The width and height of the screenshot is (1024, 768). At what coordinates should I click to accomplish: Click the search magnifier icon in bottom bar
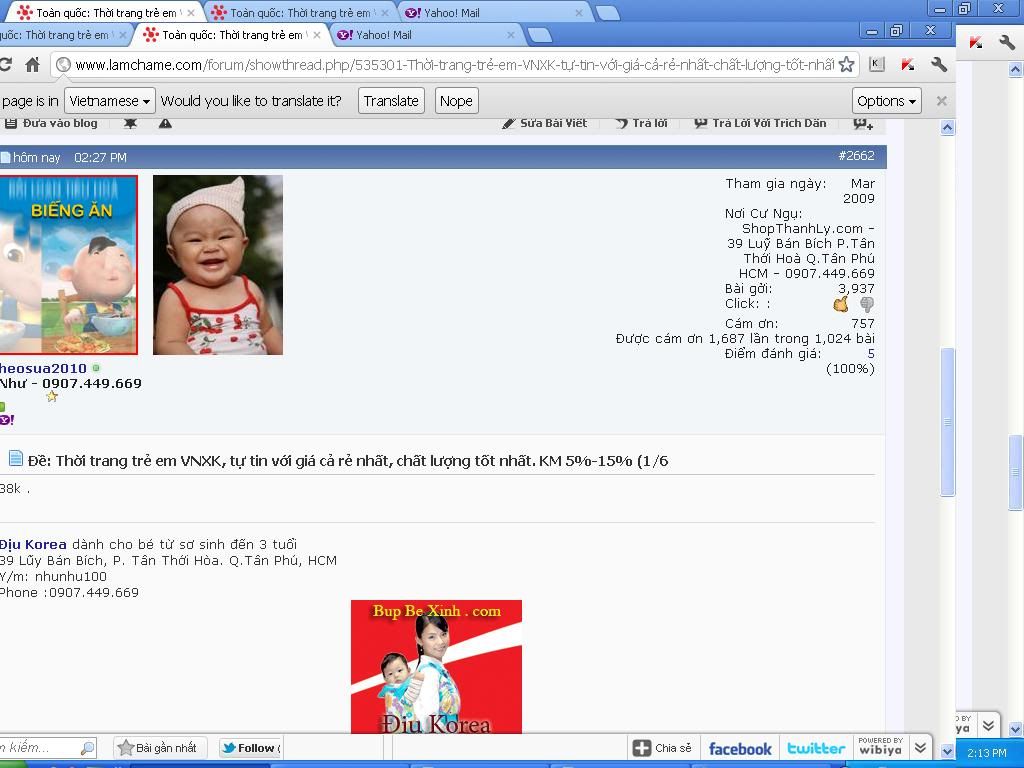tap(87, 748)
